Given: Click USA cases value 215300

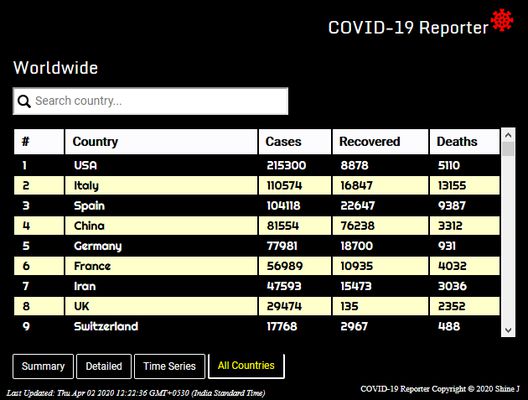Looking at the screenshot, I should point(286,165).
